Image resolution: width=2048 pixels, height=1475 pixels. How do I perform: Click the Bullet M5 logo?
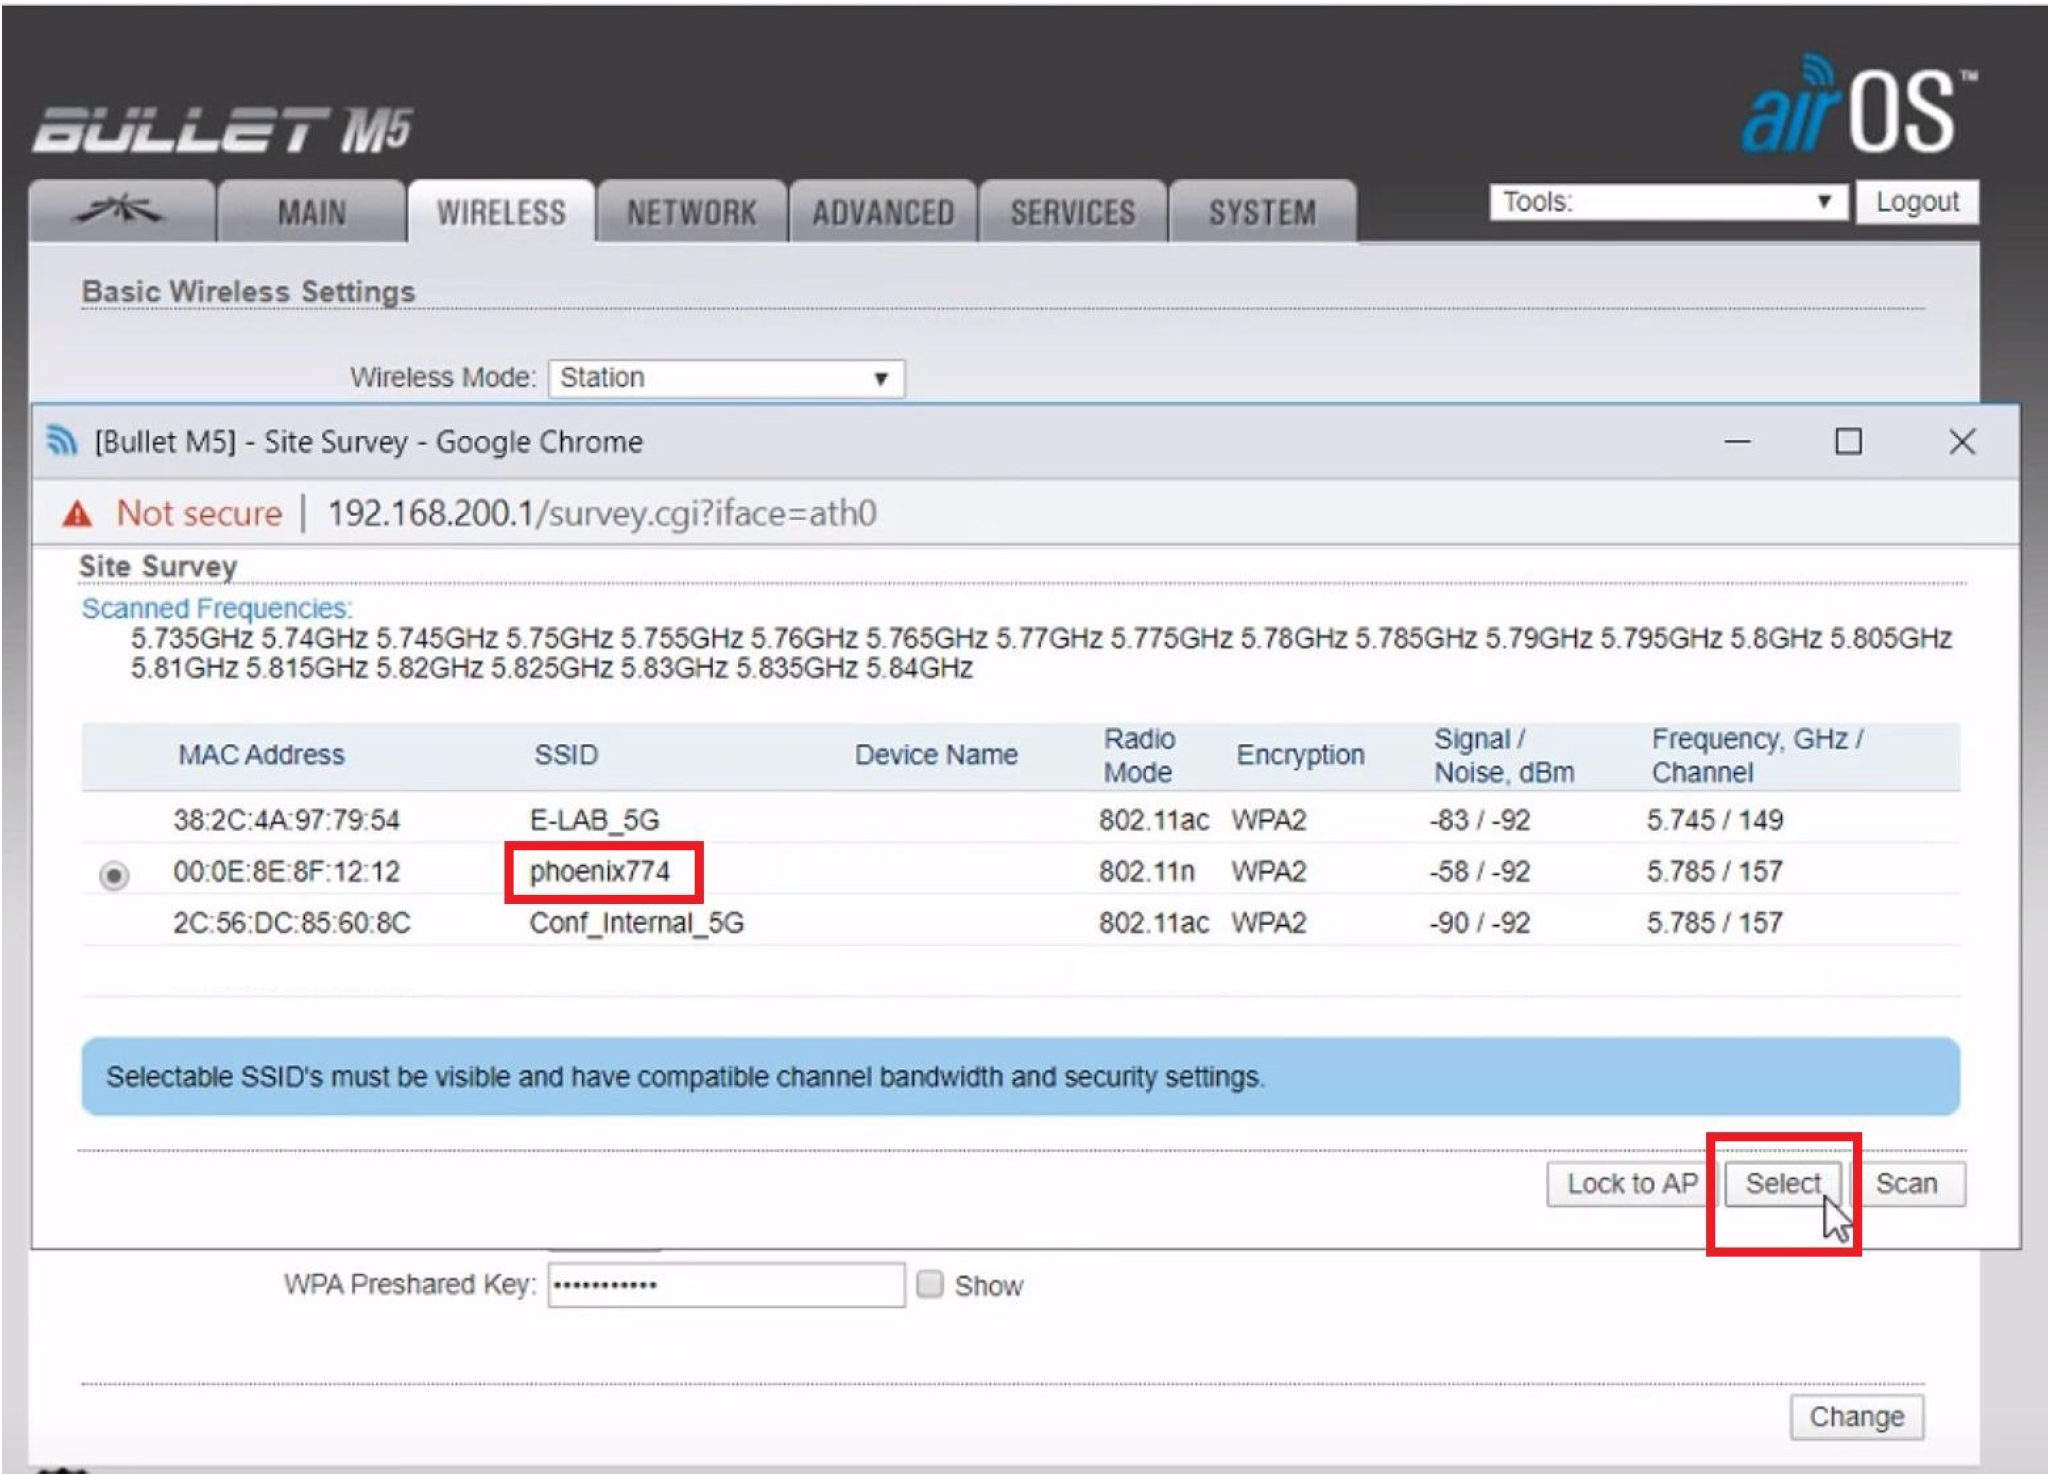coord(222,130)
